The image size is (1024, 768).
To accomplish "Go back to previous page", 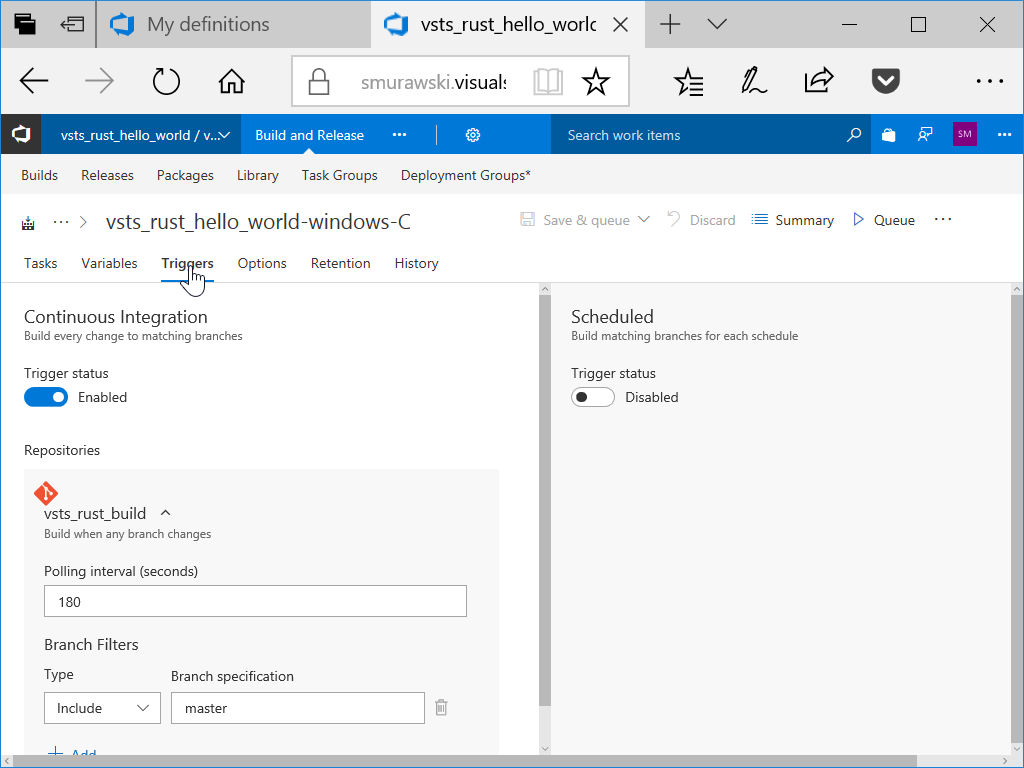I will tap(34, 81).
